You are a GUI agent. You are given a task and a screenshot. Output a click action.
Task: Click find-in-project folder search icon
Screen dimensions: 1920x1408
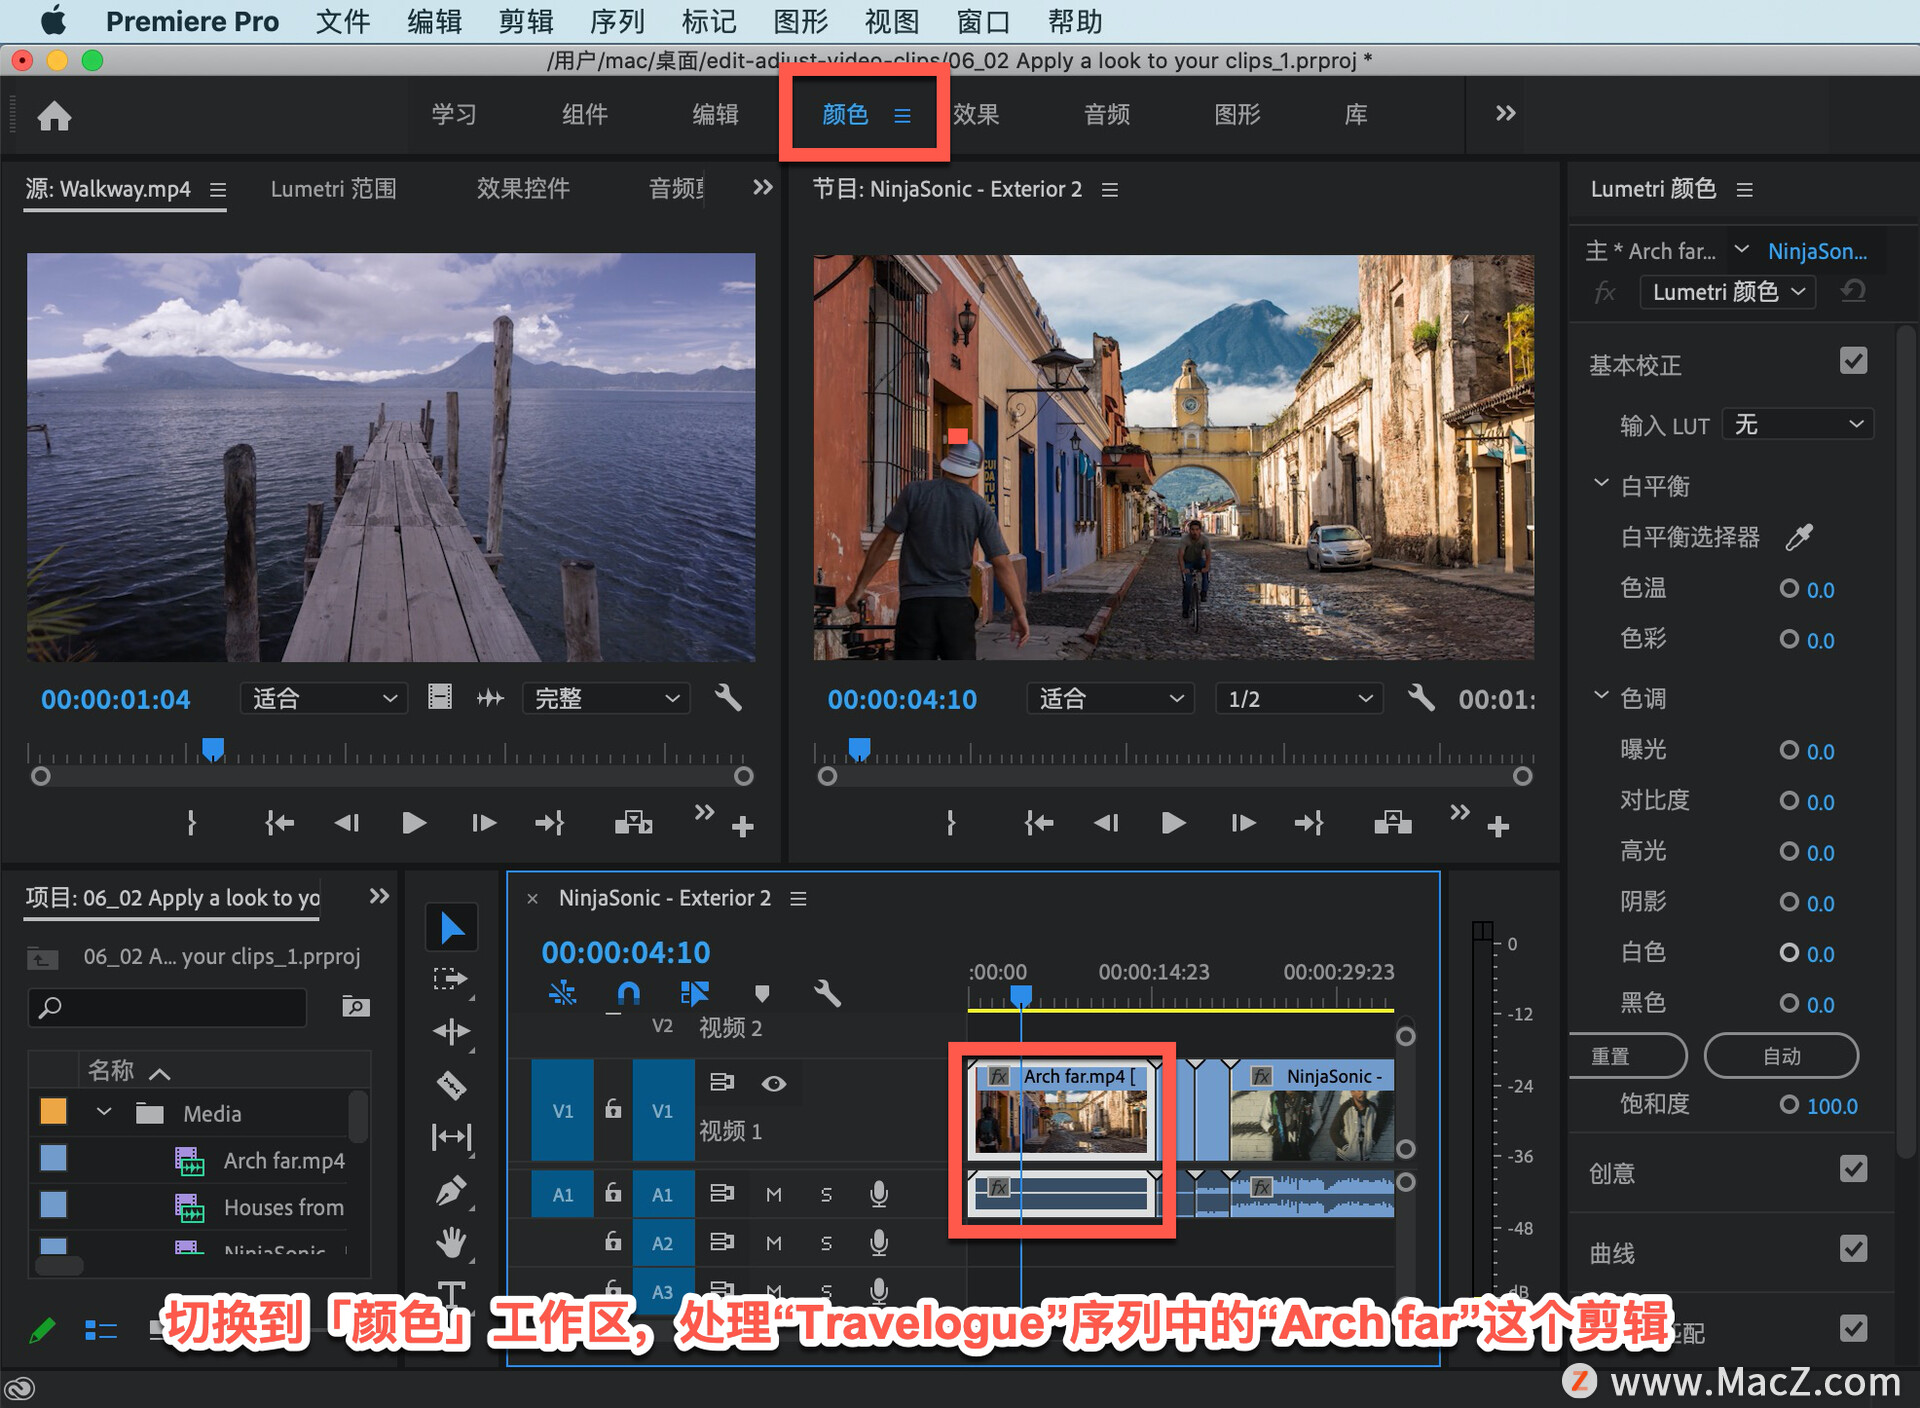tap(355, 1006)
